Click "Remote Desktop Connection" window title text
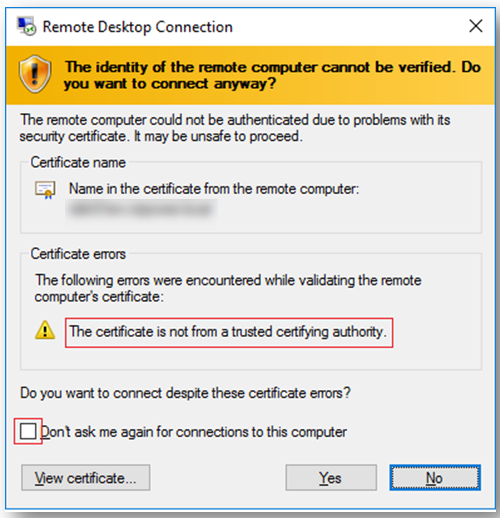The width and height of the screenshot is (500, 518). pos(138,27)
